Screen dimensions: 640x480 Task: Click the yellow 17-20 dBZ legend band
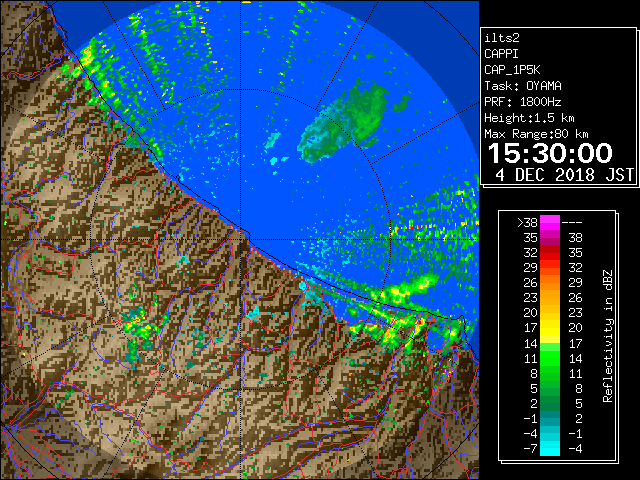coord(550,328)
